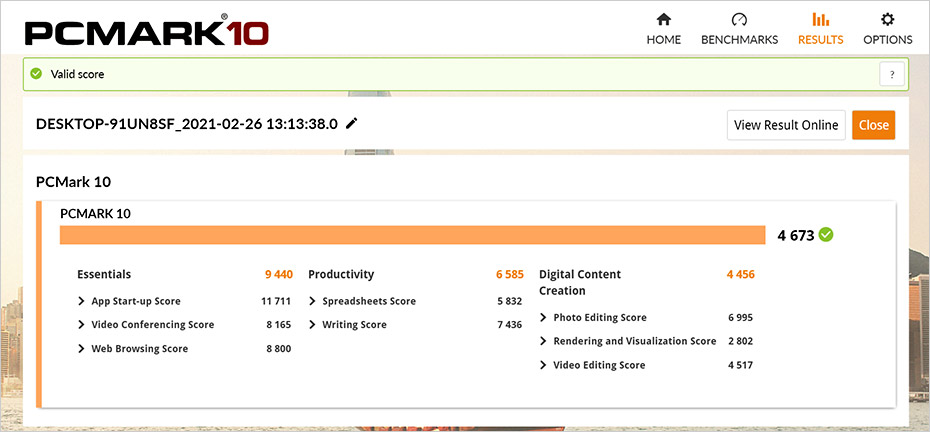Expand App Start-up Score details
The width and height of the screenshot is (930, 432).
pyautogui.click(x=81, y=301)
